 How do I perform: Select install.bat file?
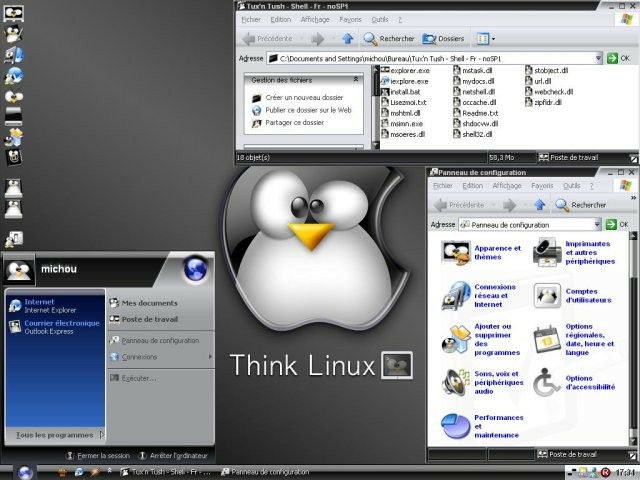pyautogui.click(x=400, y=92)
